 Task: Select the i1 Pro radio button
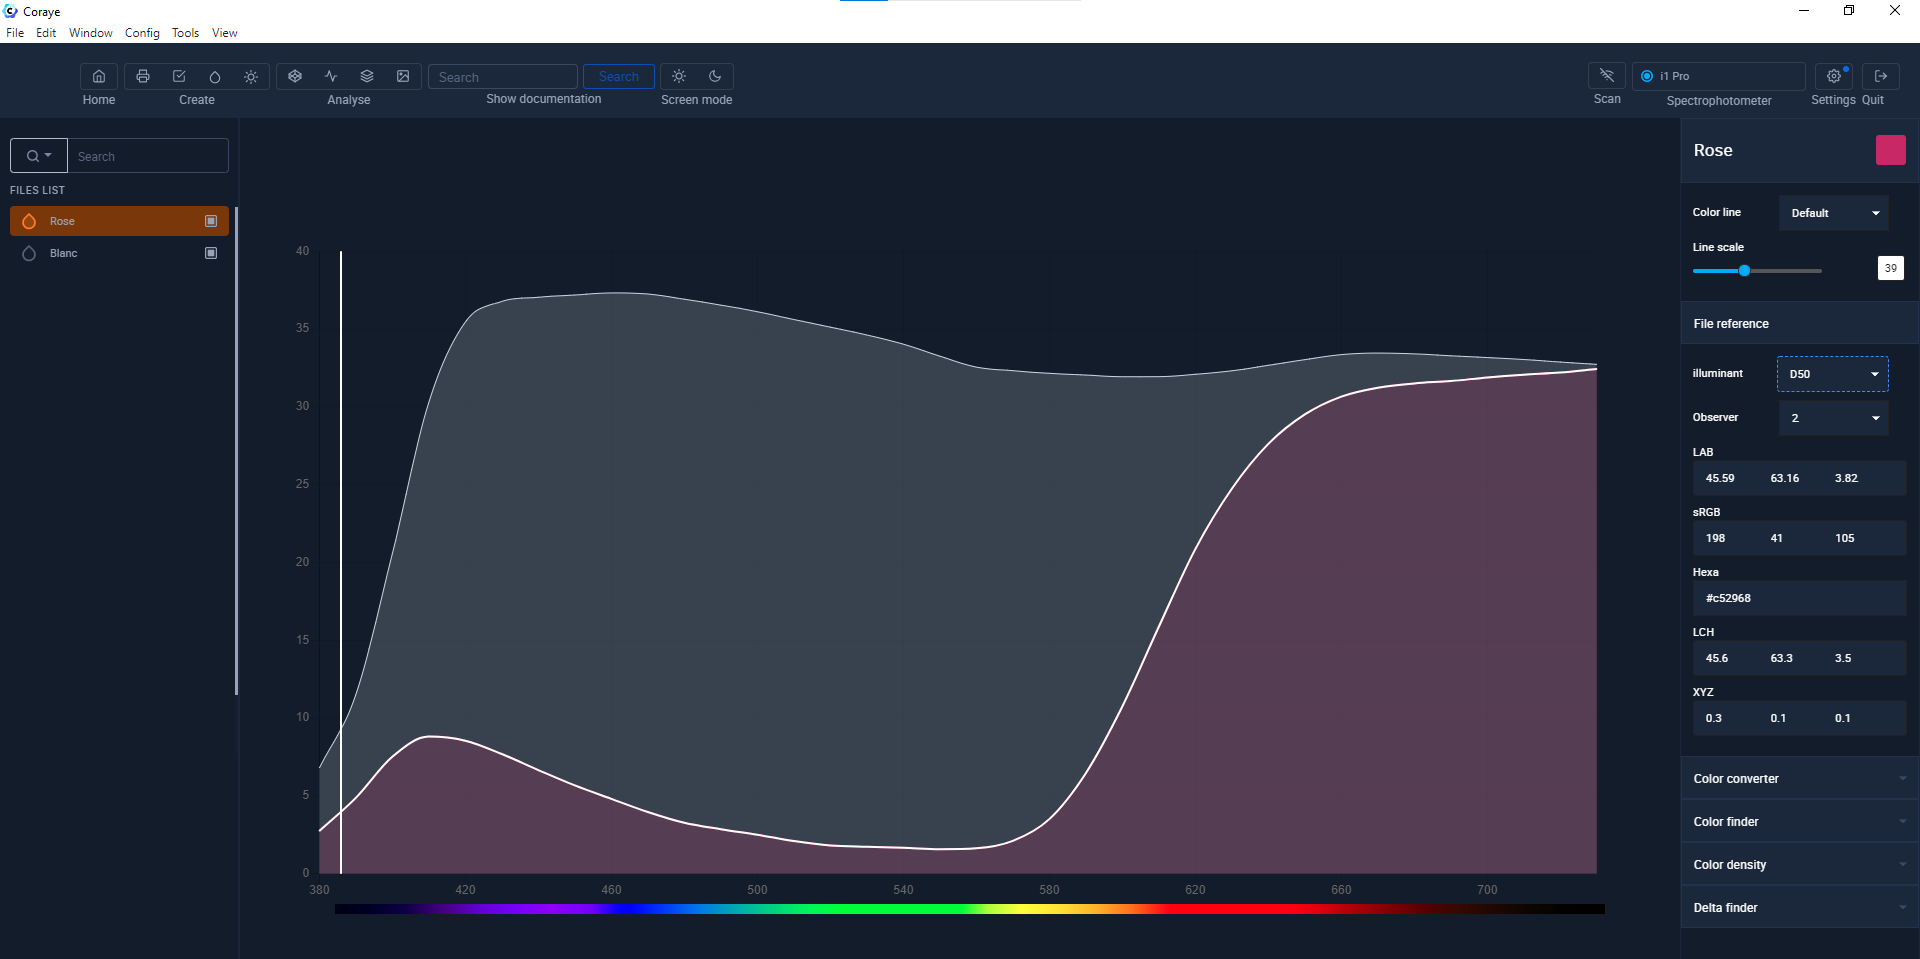coord(1647,76)
